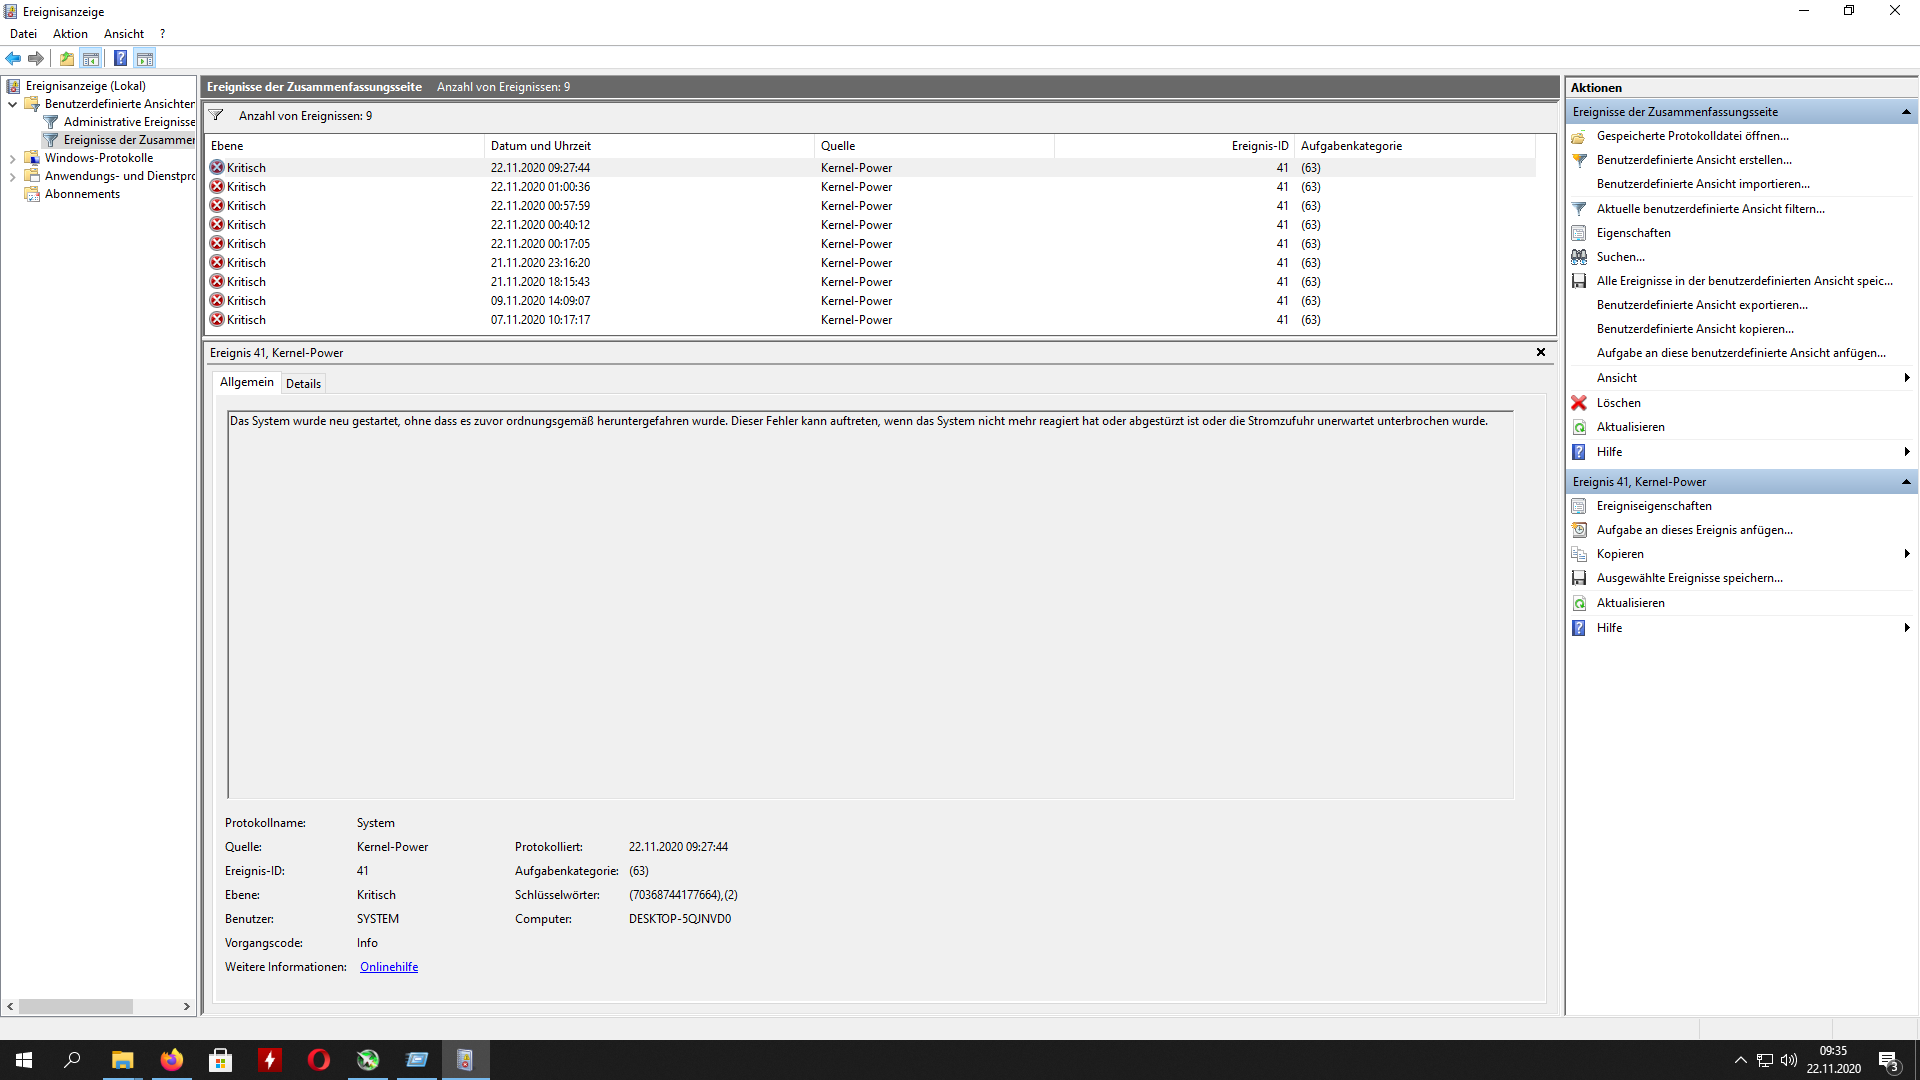This screenshot has height=1080, width=1920.
Task: Collapse the Ereignis 41, Kernel-Power actions section
Action: pyautogui.click(x=1906, y=482)
